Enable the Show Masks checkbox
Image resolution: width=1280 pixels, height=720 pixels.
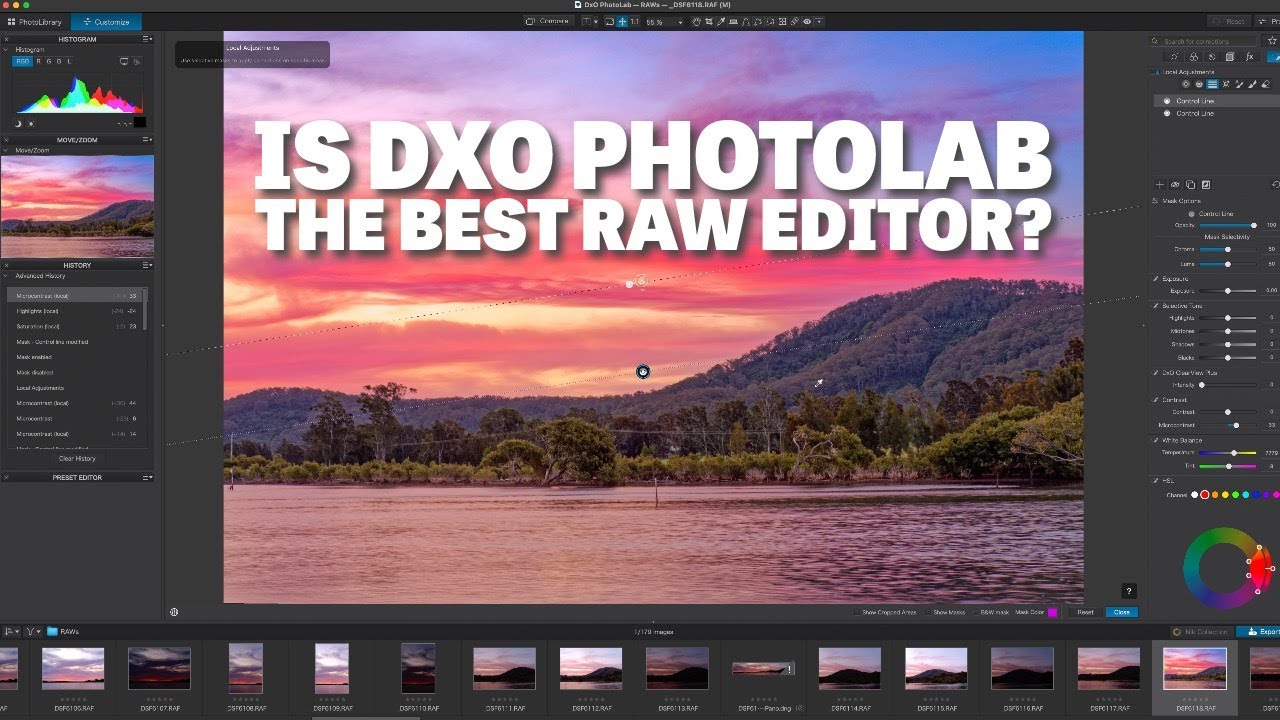click(x=928, y=612)
